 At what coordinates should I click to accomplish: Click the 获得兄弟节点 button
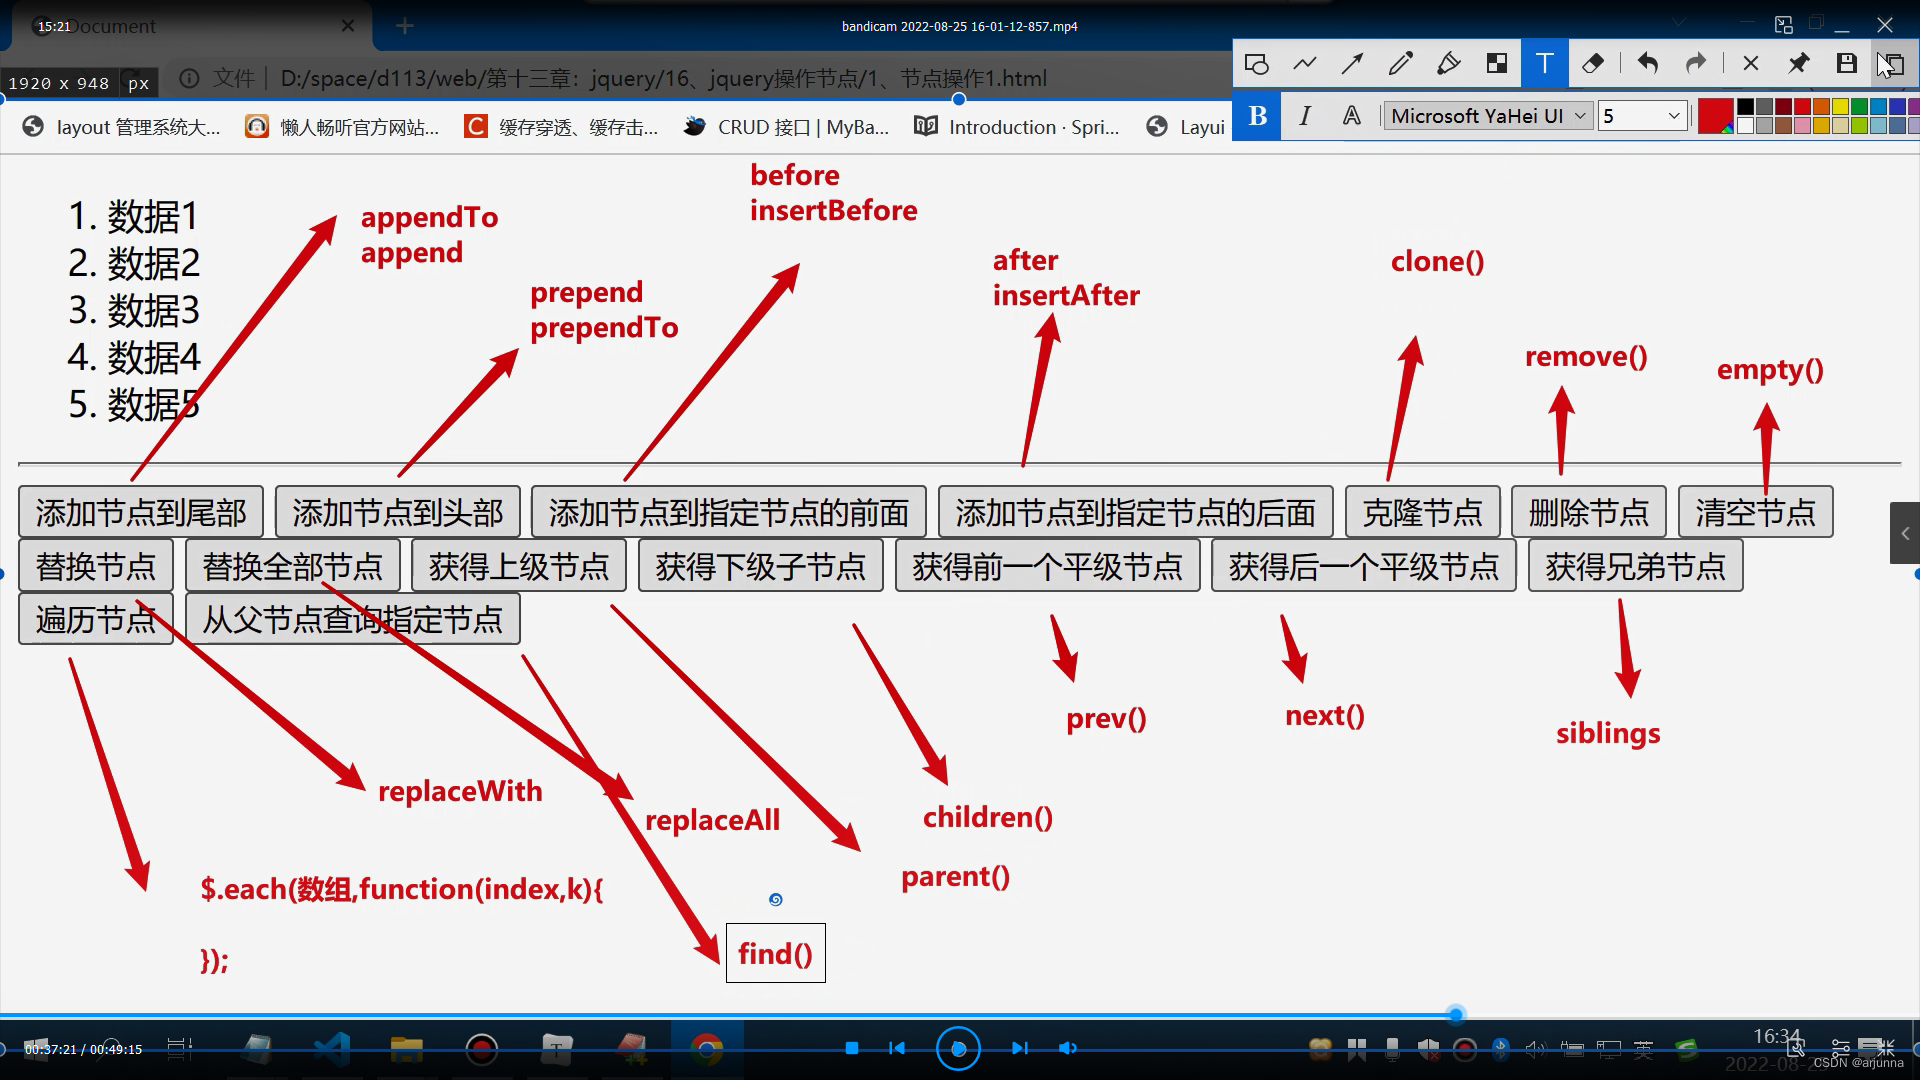pos(1635,567)
